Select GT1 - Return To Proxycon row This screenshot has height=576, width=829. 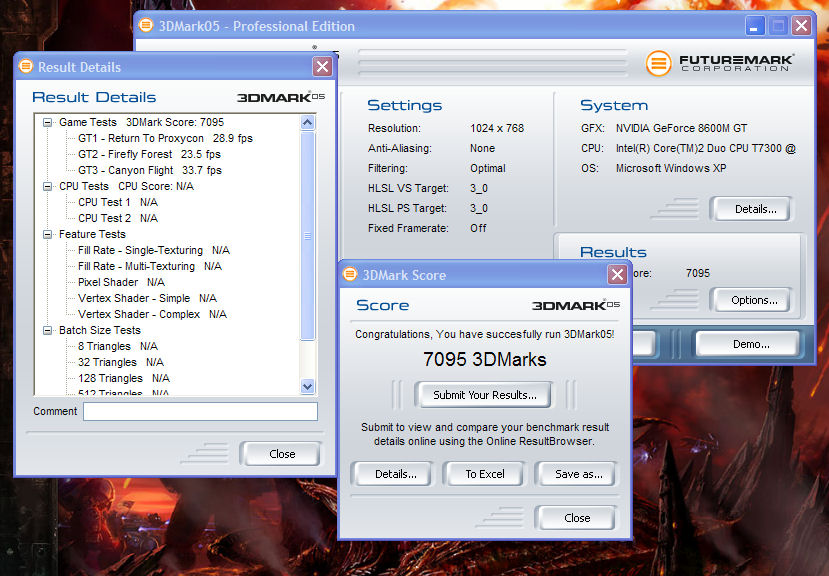(x=165, y=139)
